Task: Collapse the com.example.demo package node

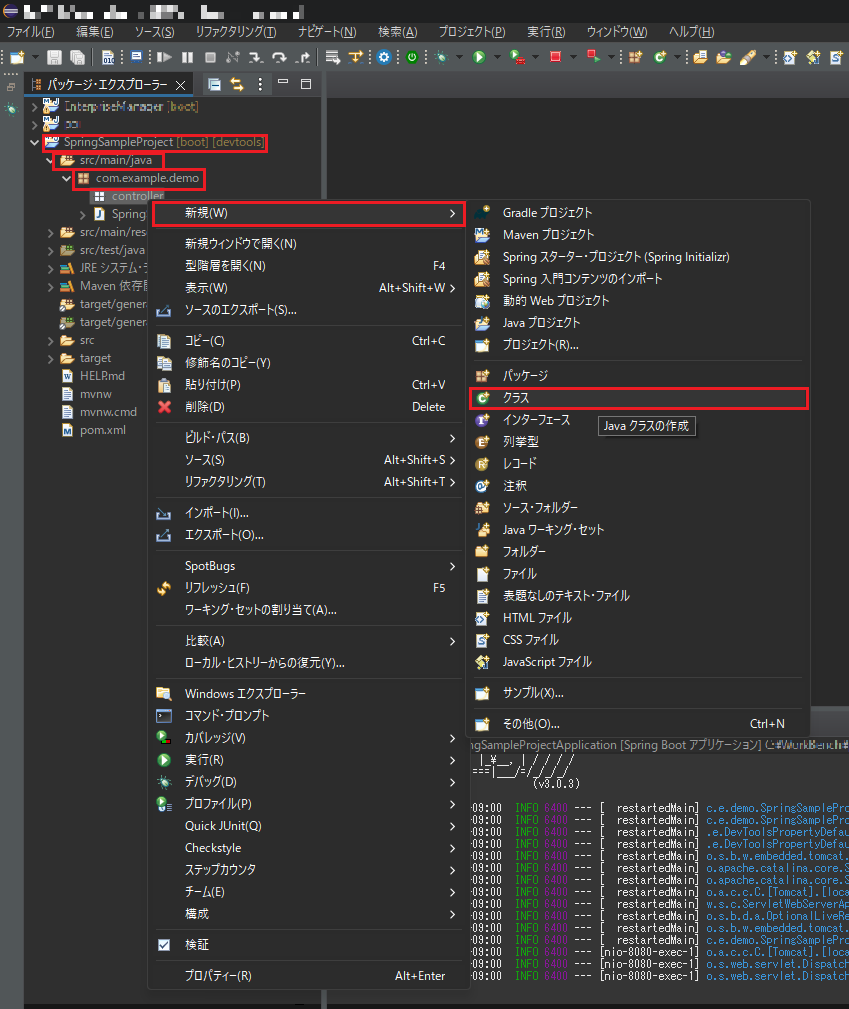Action: [66, 178]
